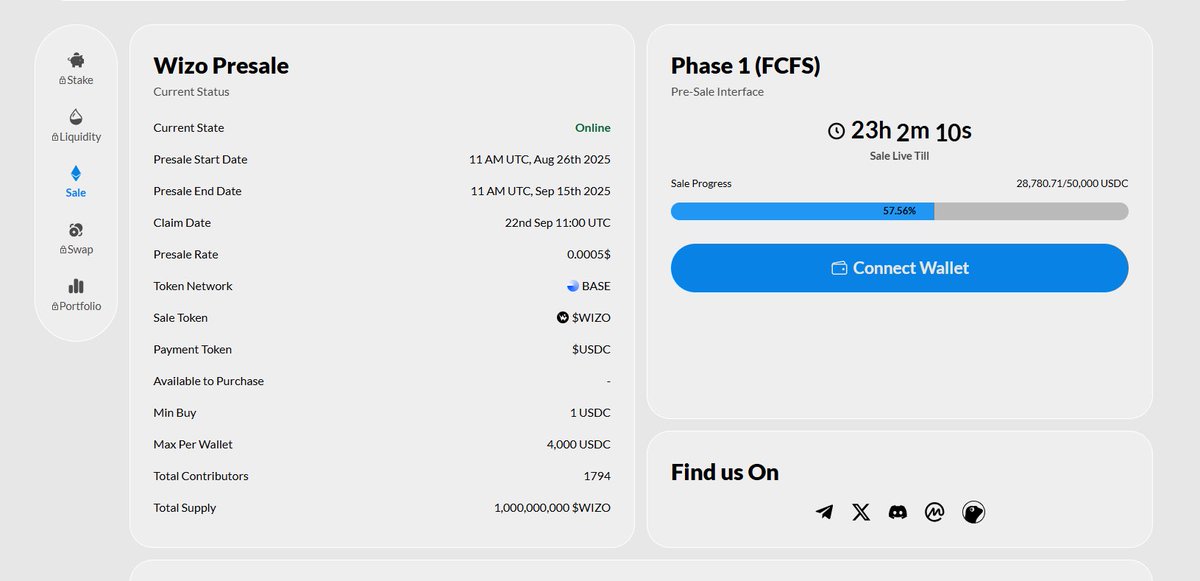1200x581 pixels.
Task: Click the '4,000 USDC' max per wallet value
Action: [578, 444]
